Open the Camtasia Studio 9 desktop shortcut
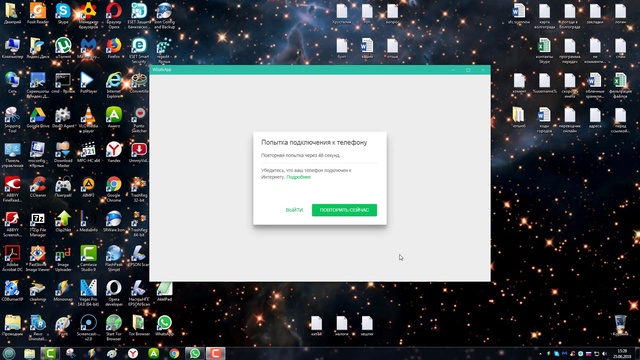The width and height of the screenshot is (640, 360). click(x=88, y=258)
